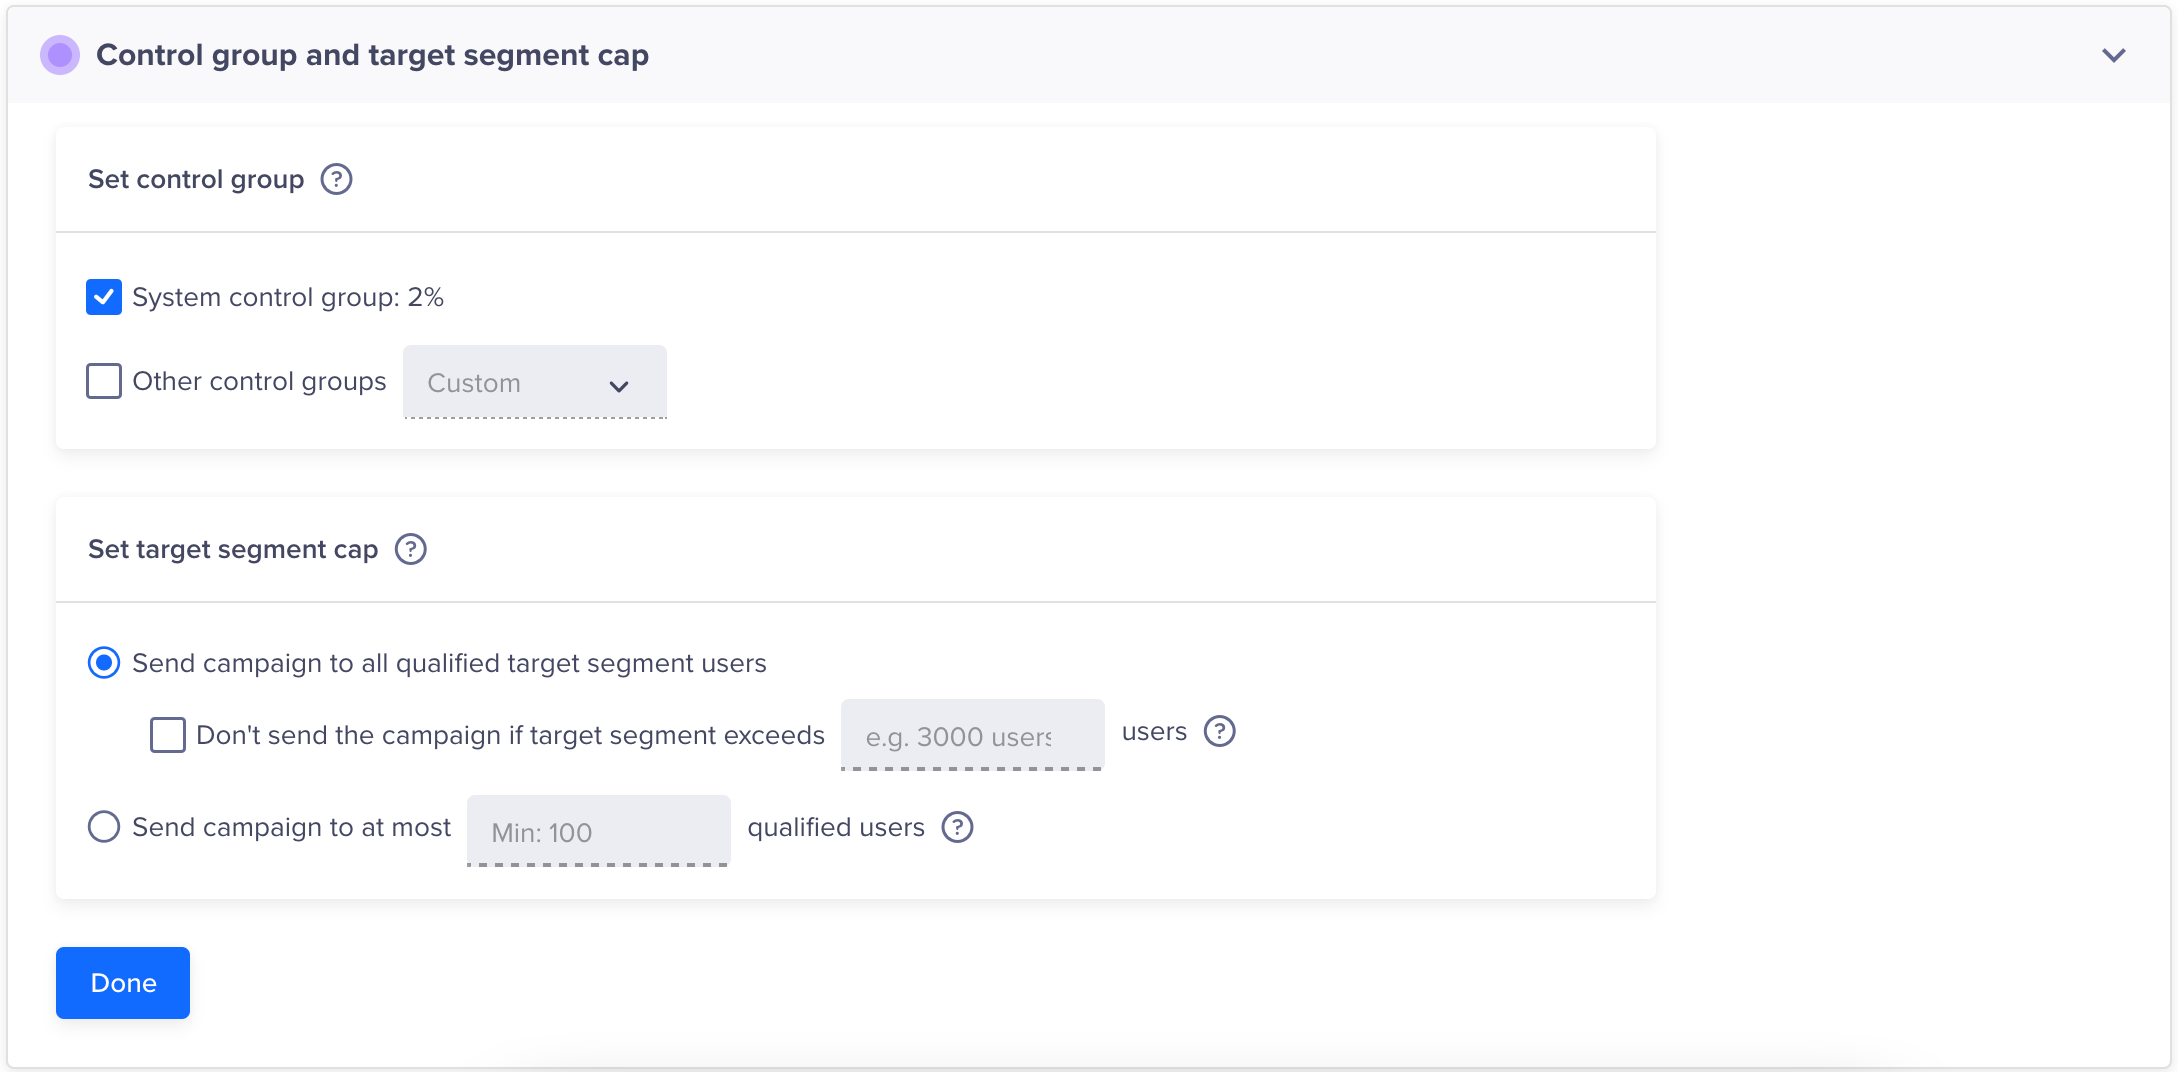Open the Custom control group dropdown
Viewport: 2178px width, 1072px height.
point(534,383)
